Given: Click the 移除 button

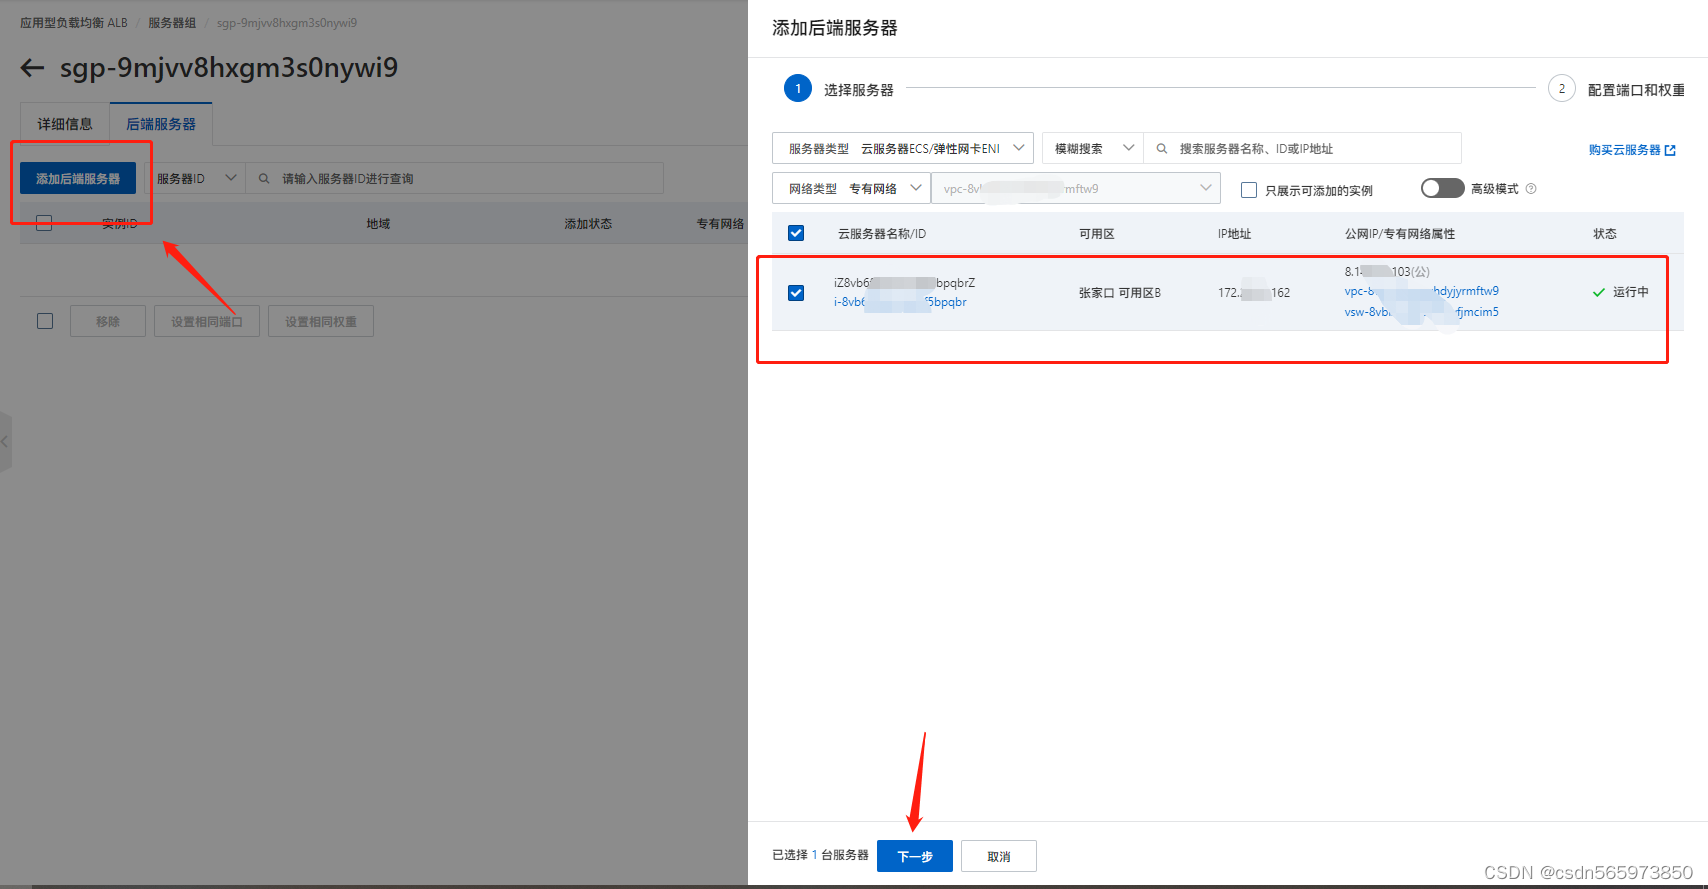Looking at the screenshot, I should [x=108, y=321].
